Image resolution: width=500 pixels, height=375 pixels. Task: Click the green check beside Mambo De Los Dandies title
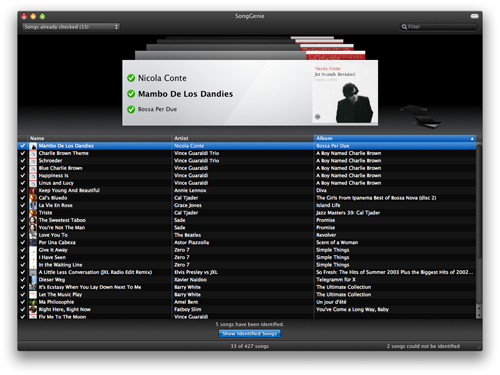click(131, 94)
